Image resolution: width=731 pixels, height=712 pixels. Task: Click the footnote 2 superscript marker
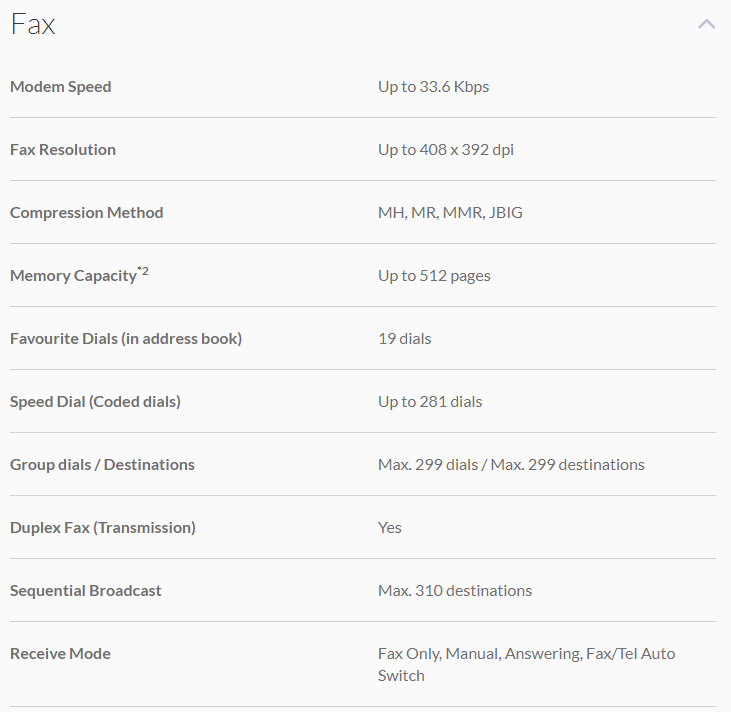(x=143, y=270)
